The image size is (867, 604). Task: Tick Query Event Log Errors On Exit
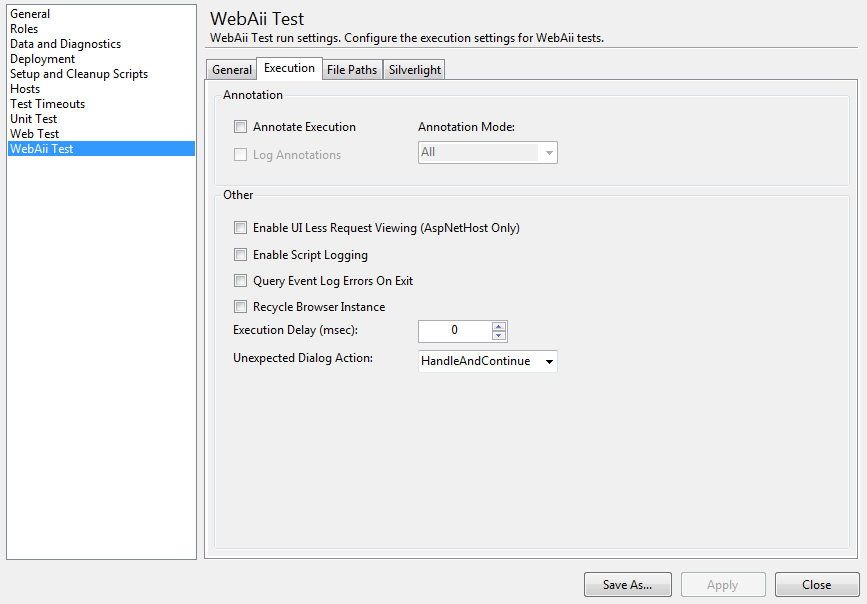tap(240, 281)
